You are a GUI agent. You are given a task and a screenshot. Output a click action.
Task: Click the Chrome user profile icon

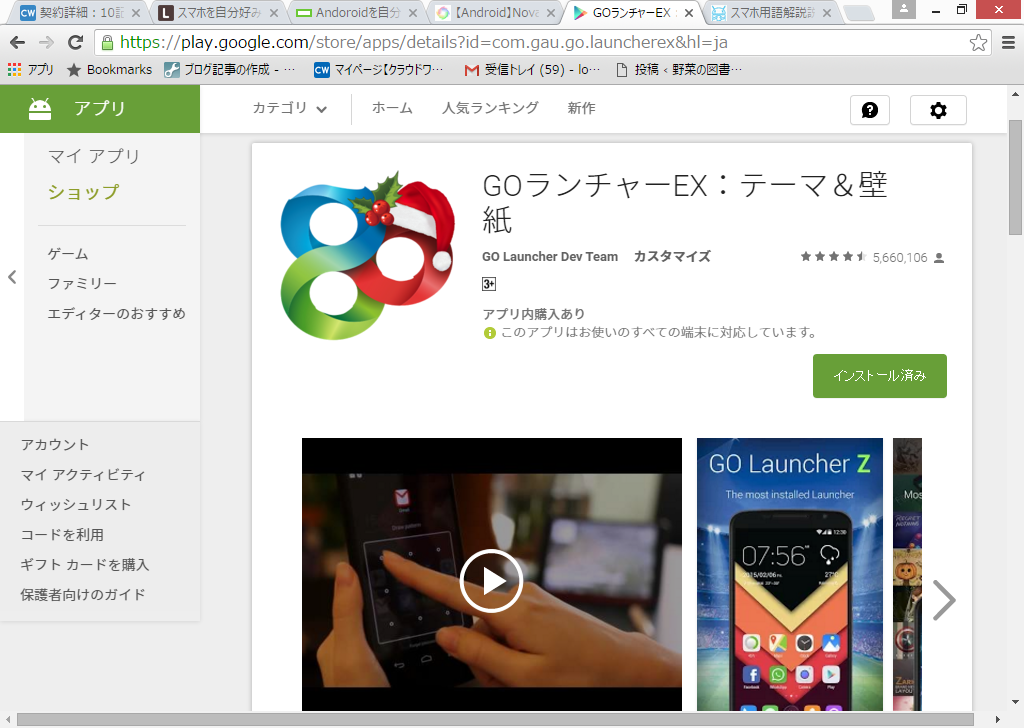coord(904,8)
